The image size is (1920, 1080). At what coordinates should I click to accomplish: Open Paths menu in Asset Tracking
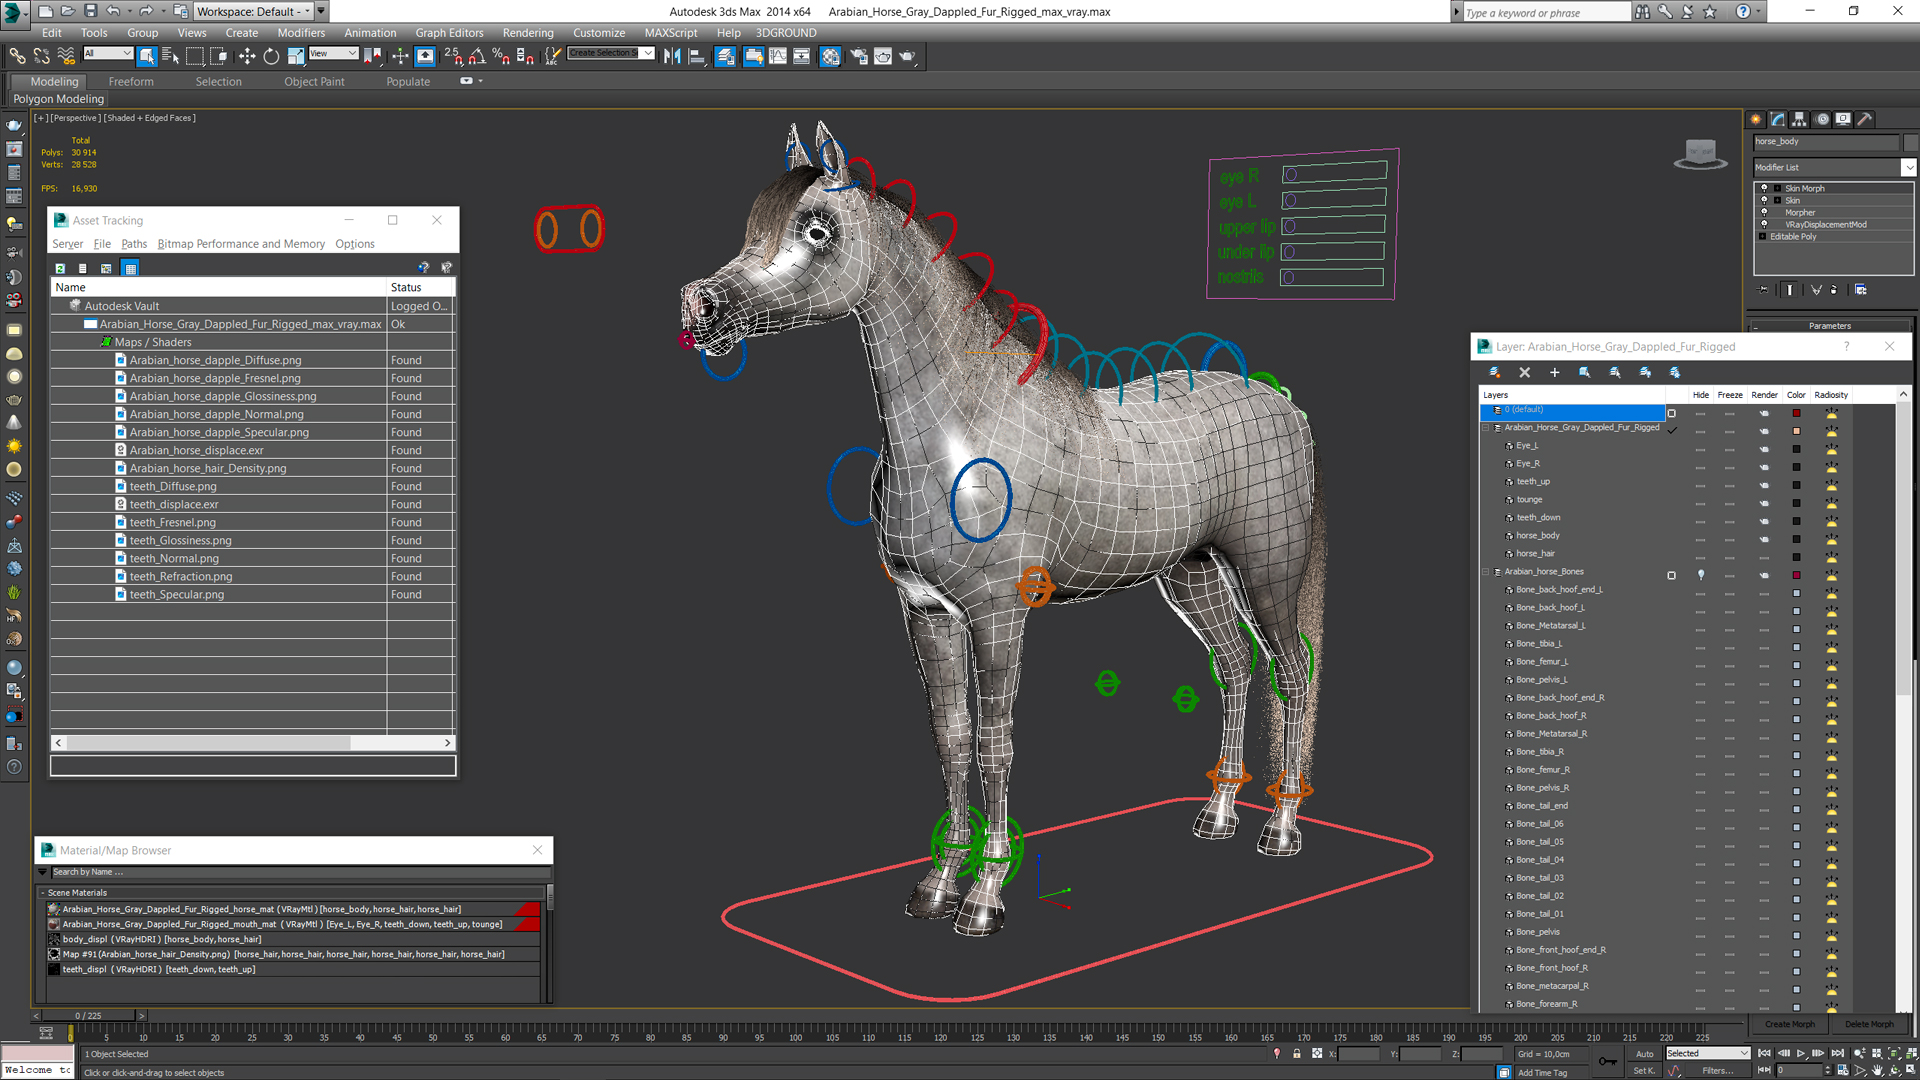[x=134, y=244]
